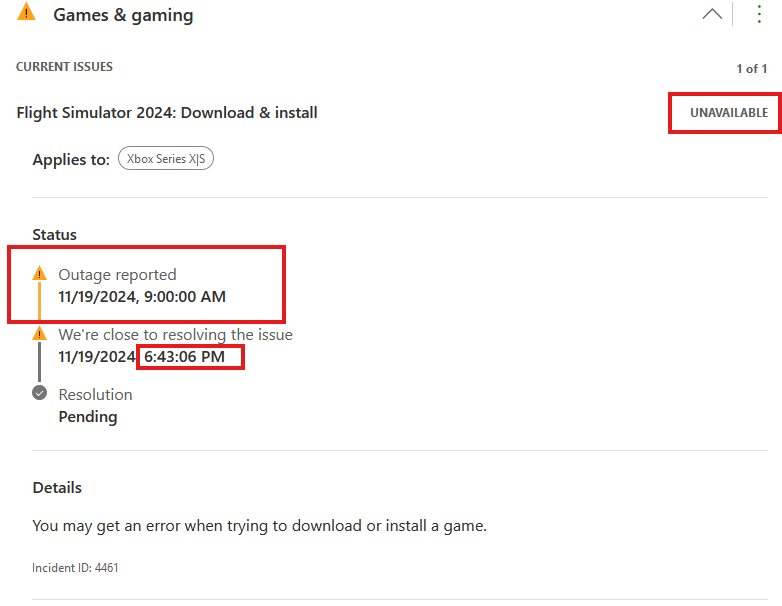Click the CURRENT ISSUES label

coord(64,67)
